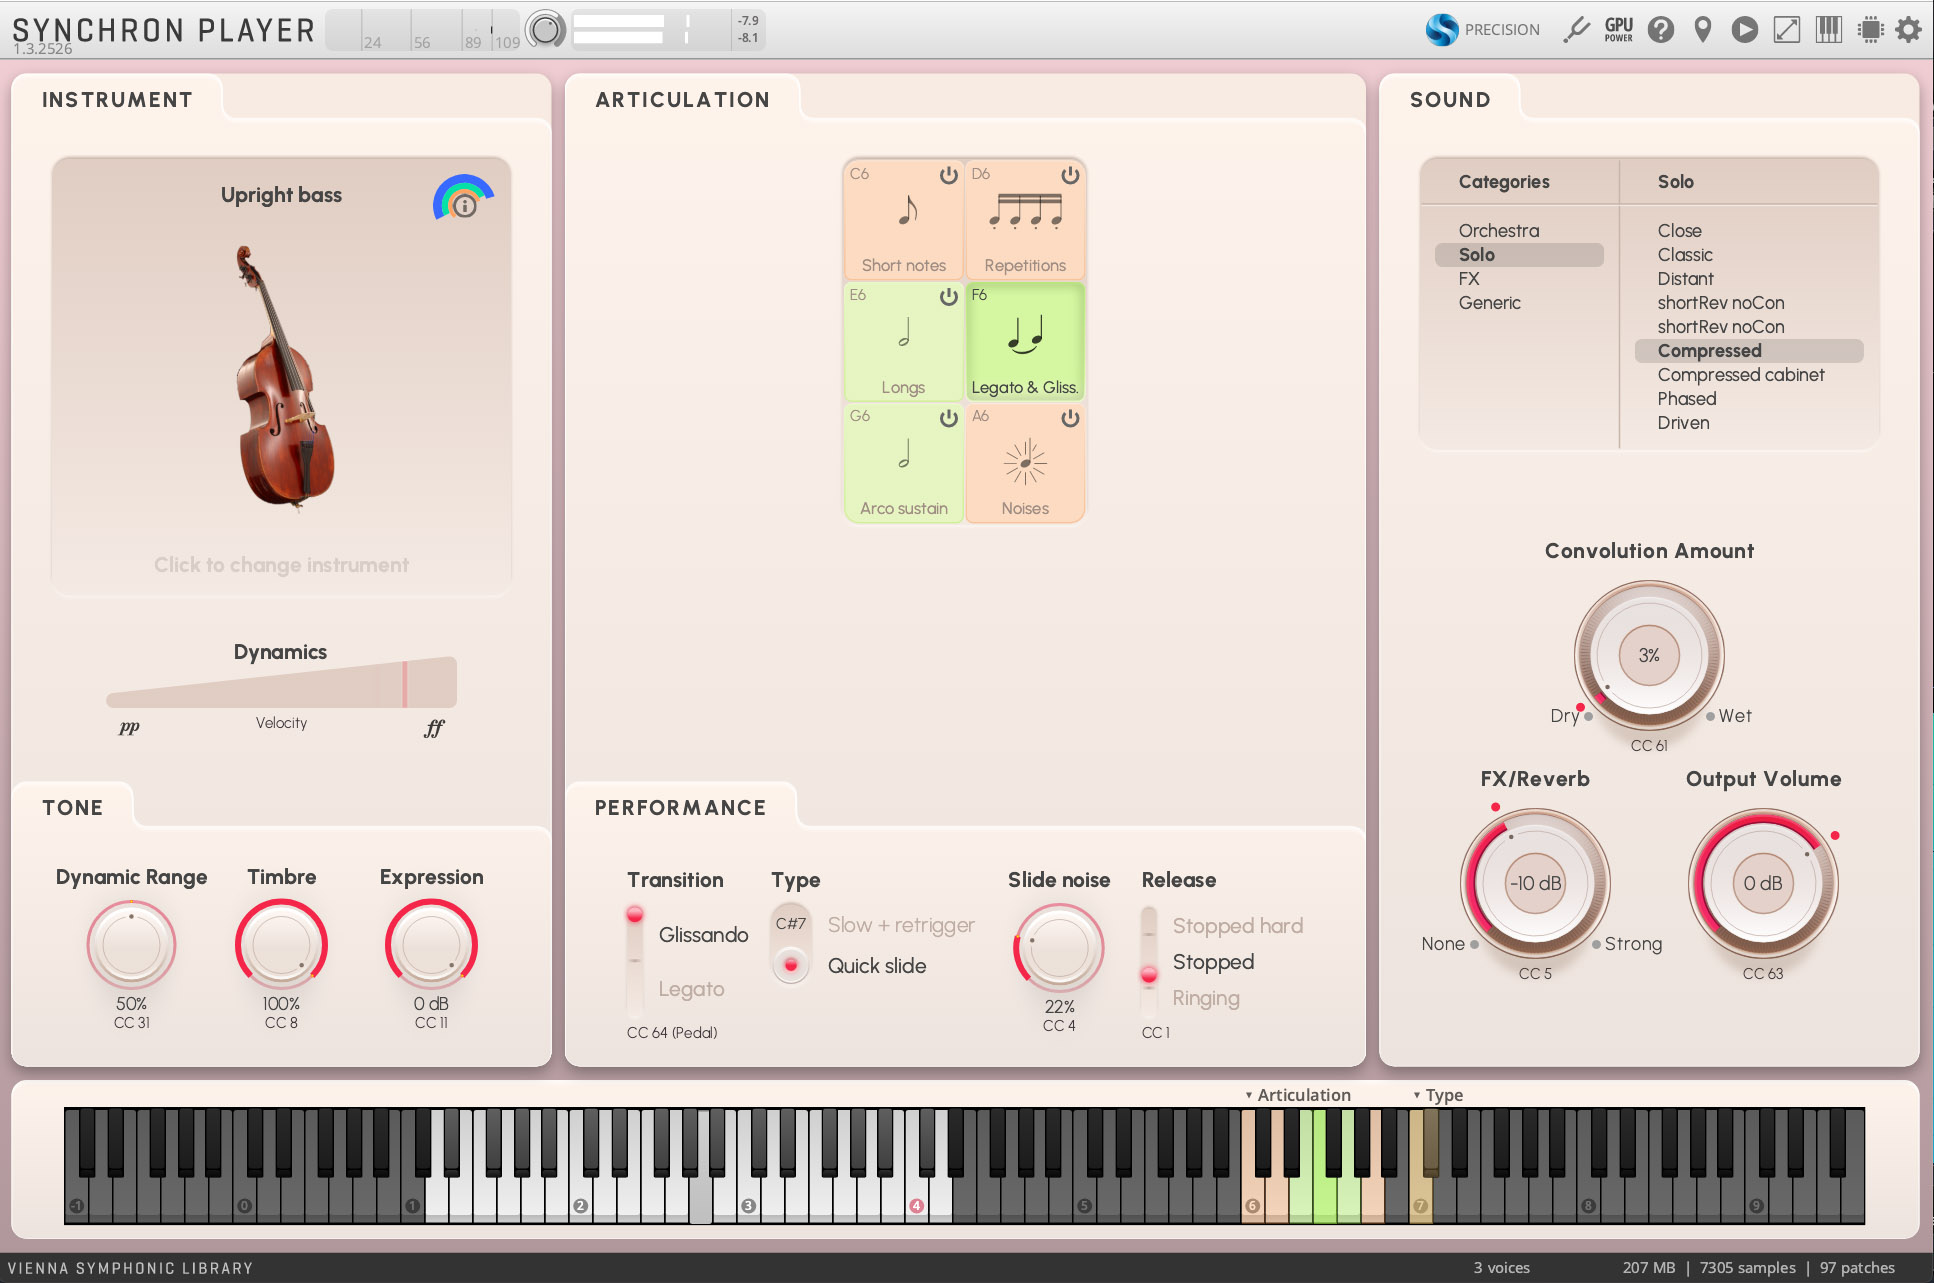Adjust the FX/Reverb knob
Viewport: 1934px width, 1283px height.
pos(1535,883)
